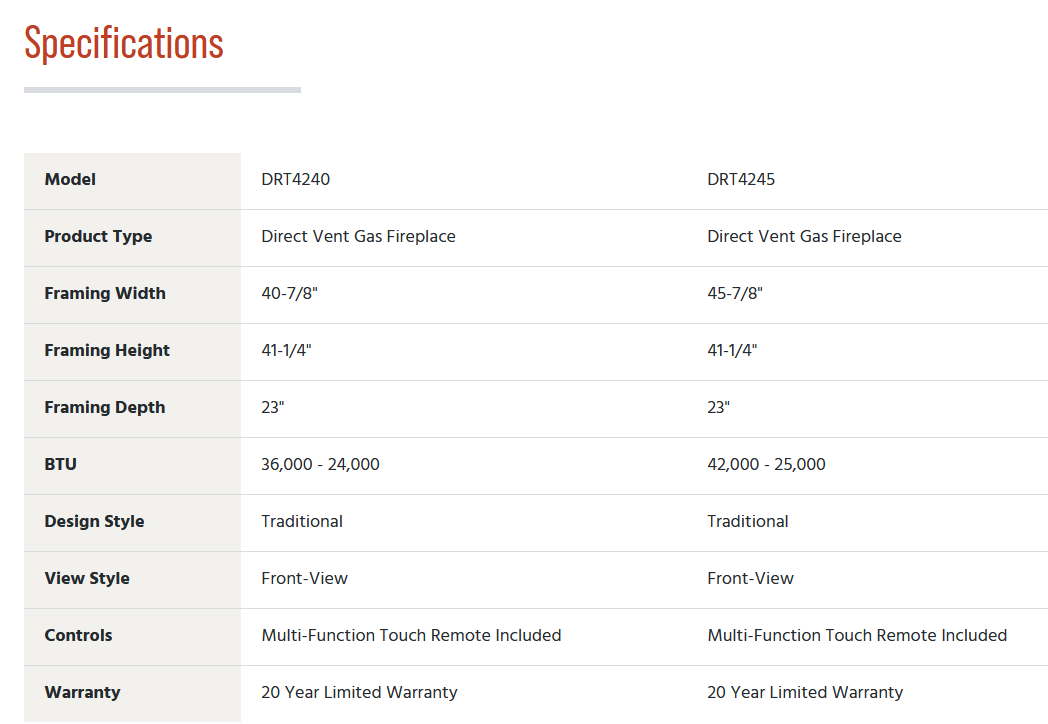Click the 40-7/8" framing width value
1048x724 pixels.
(x=289, y=293)
